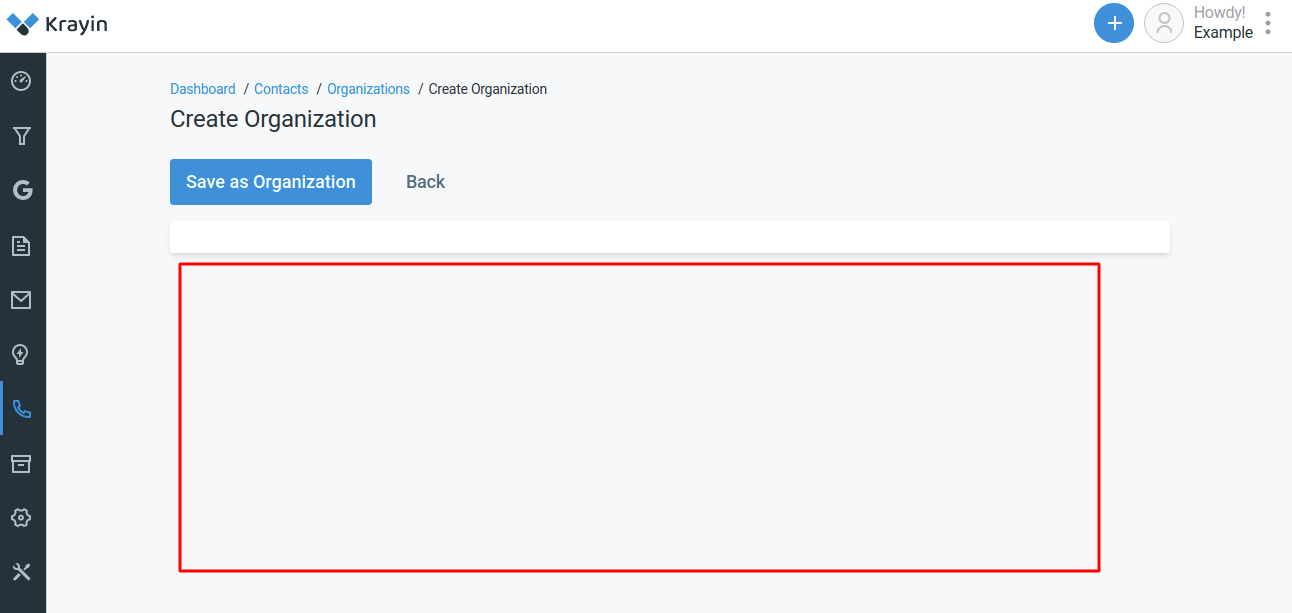Open the Mail envelope icon
The height and width of the screenshot is (613, 1292).
pyautogui.click(x=22, y=299)
